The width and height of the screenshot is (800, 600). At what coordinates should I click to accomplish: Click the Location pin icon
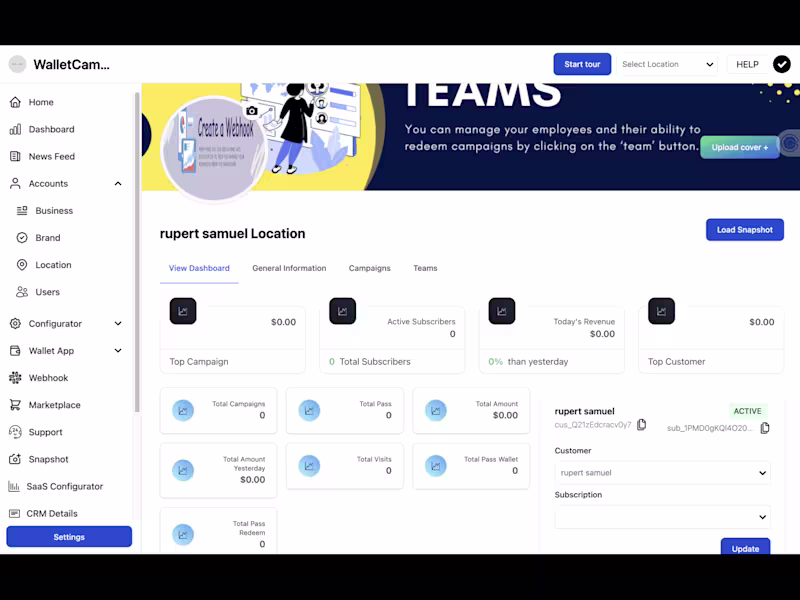22,264
